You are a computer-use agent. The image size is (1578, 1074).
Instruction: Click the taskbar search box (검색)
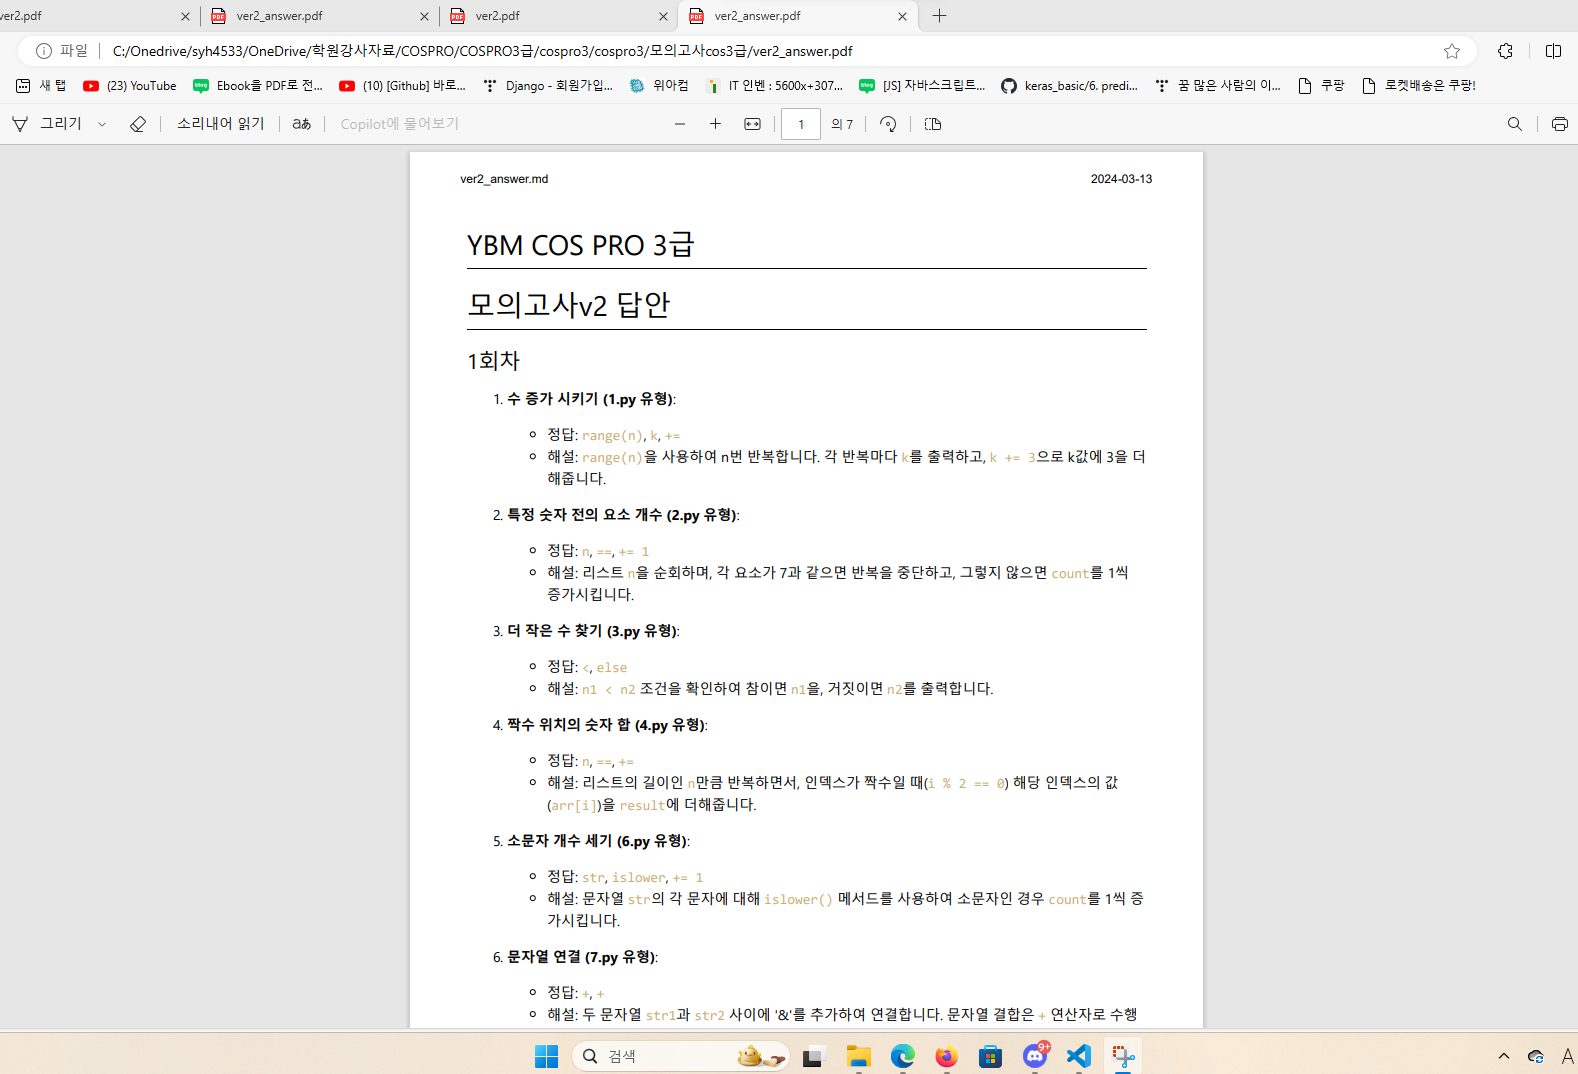click(681, 1056)
